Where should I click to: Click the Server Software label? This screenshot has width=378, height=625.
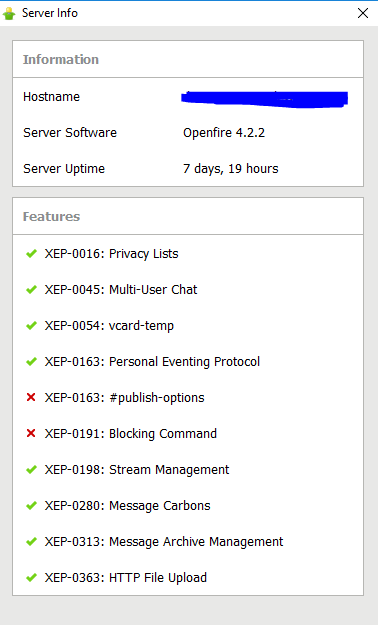tap(70, 133)
